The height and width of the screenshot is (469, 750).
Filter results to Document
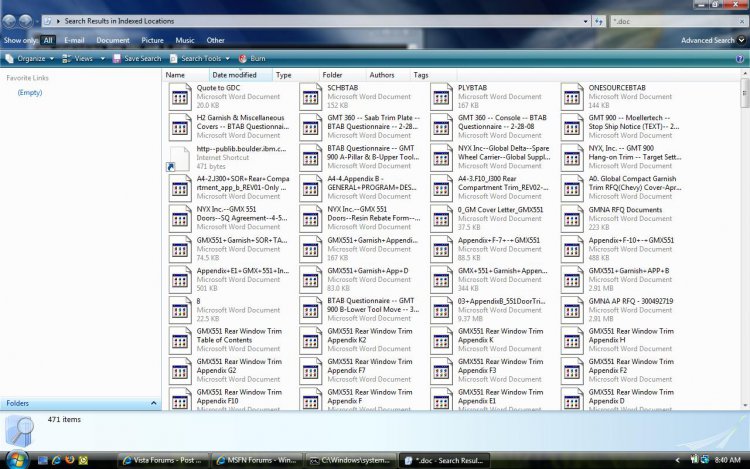(113, 40)
